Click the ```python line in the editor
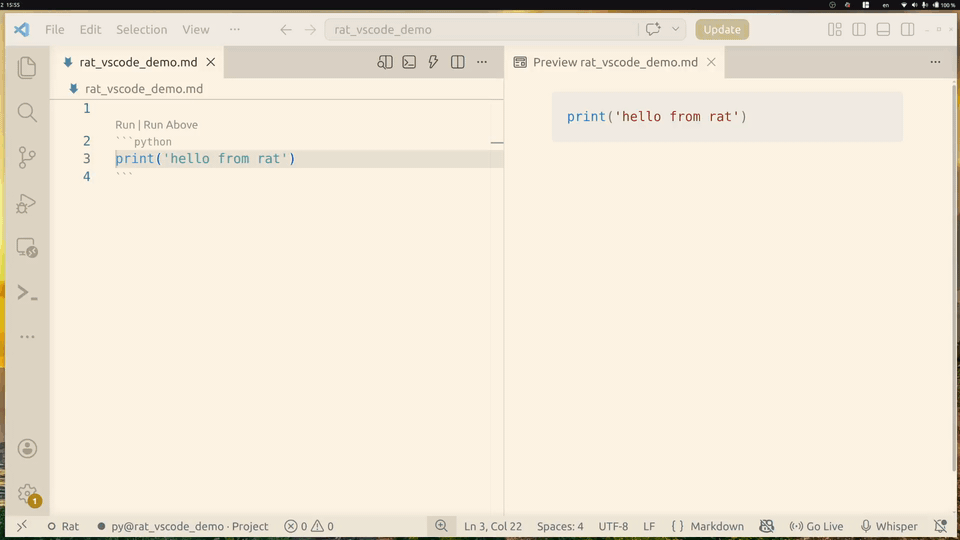The height and width of the screenshot is (540, 960). [x=143, y=141]
